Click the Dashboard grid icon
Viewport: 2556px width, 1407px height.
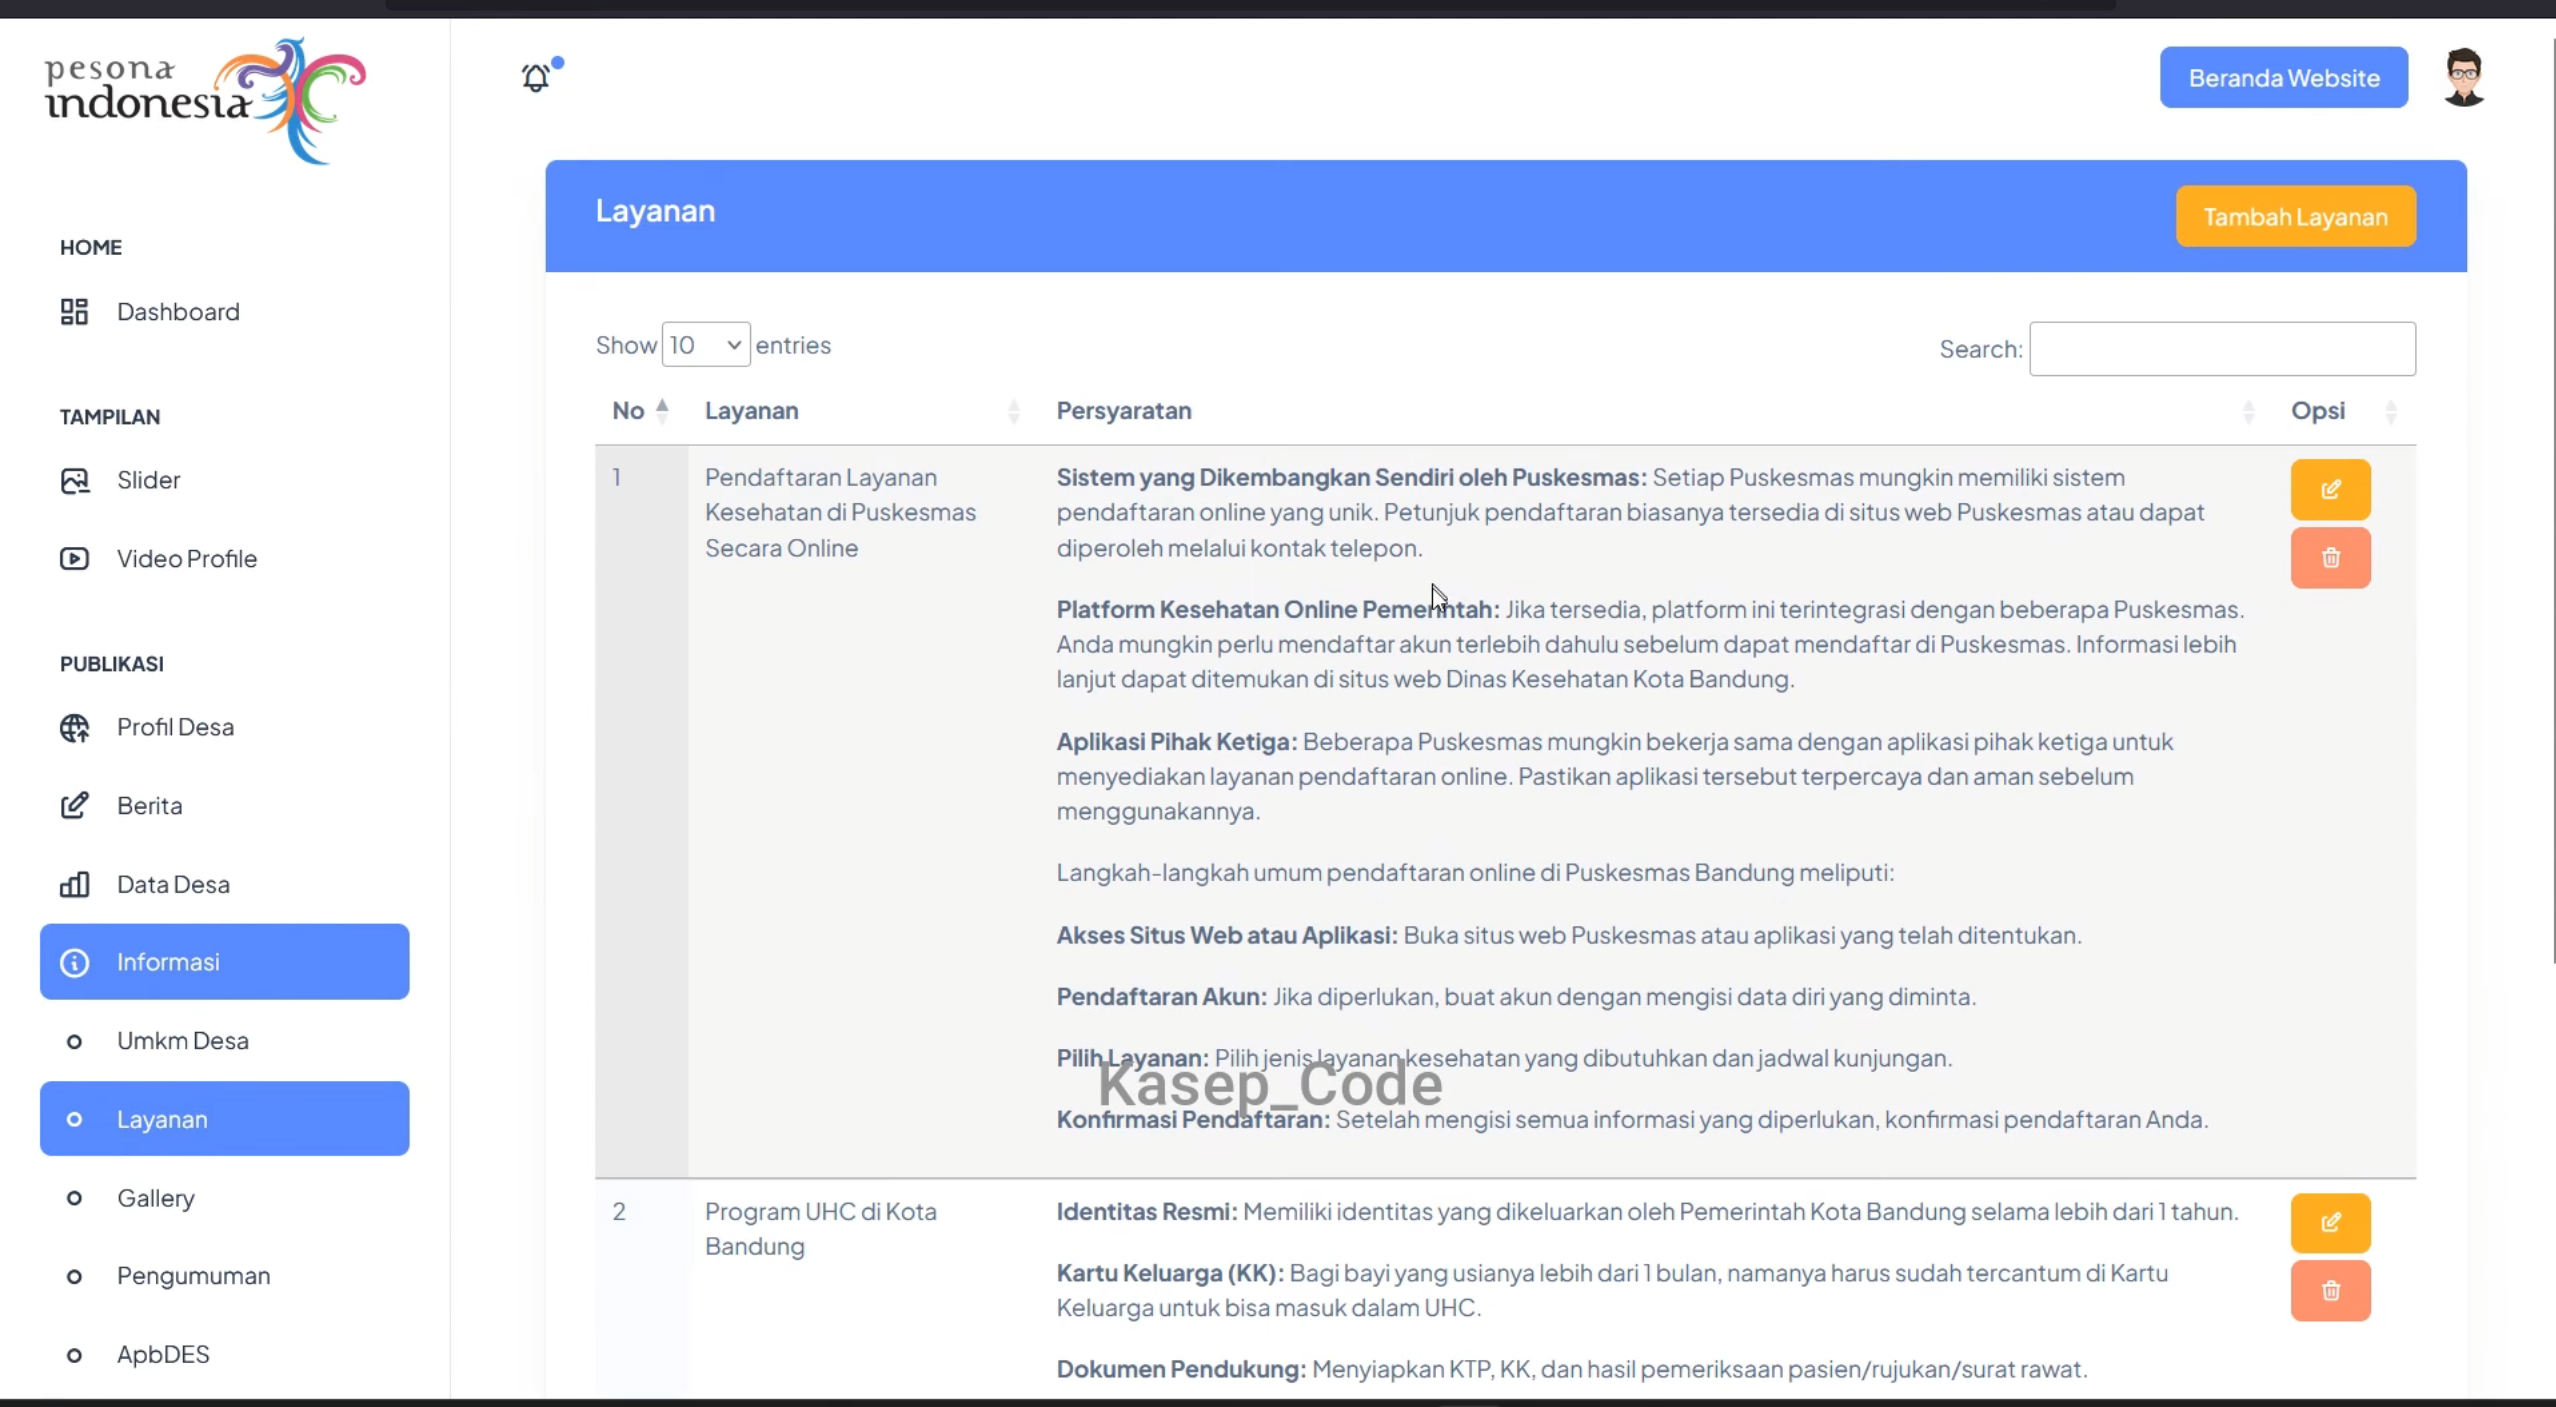[x=74, y=312]
